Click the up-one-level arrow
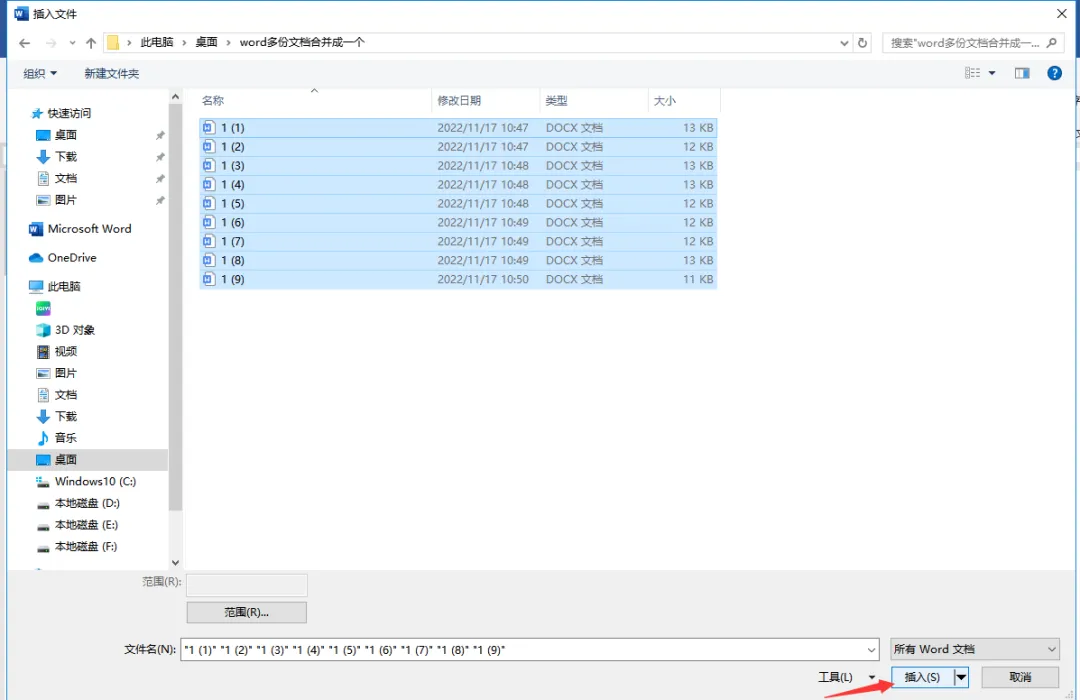Screen dimensions: 1080x700 pos(91,43)
